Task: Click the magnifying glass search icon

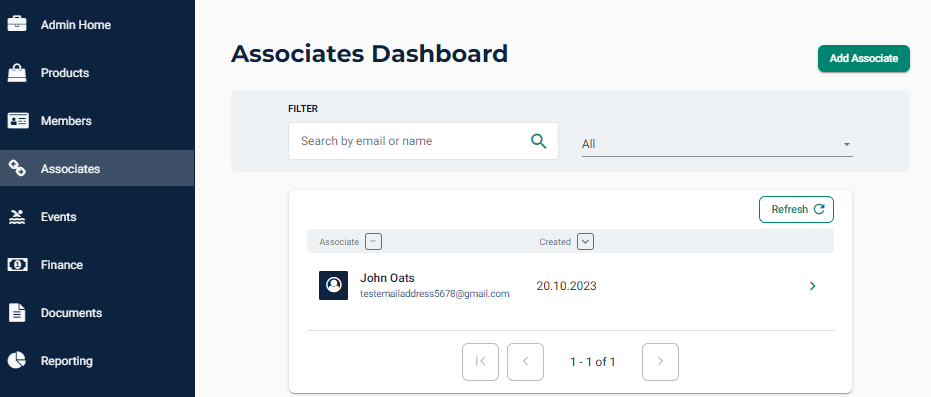Action: [539, 141]
